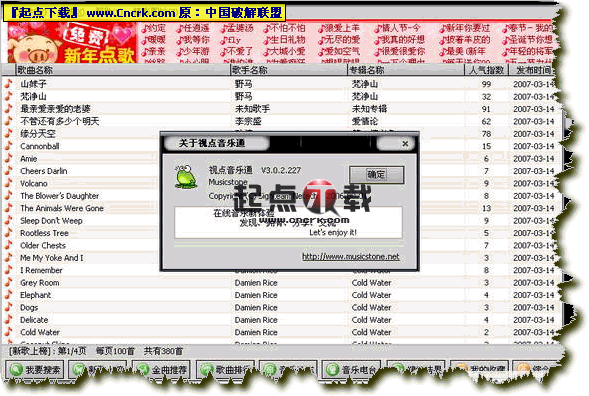
Task: Close the 关于视点音乐通 dialog
Action: coord(405,144)
